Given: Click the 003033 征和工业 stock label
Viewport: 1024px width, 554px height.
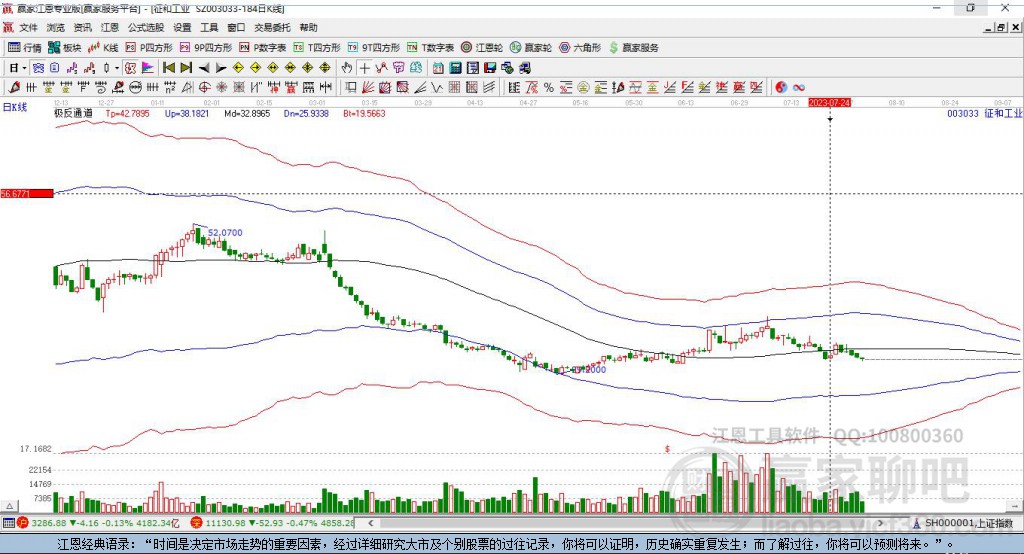Looking at the screenshot, I should (984, 113).
